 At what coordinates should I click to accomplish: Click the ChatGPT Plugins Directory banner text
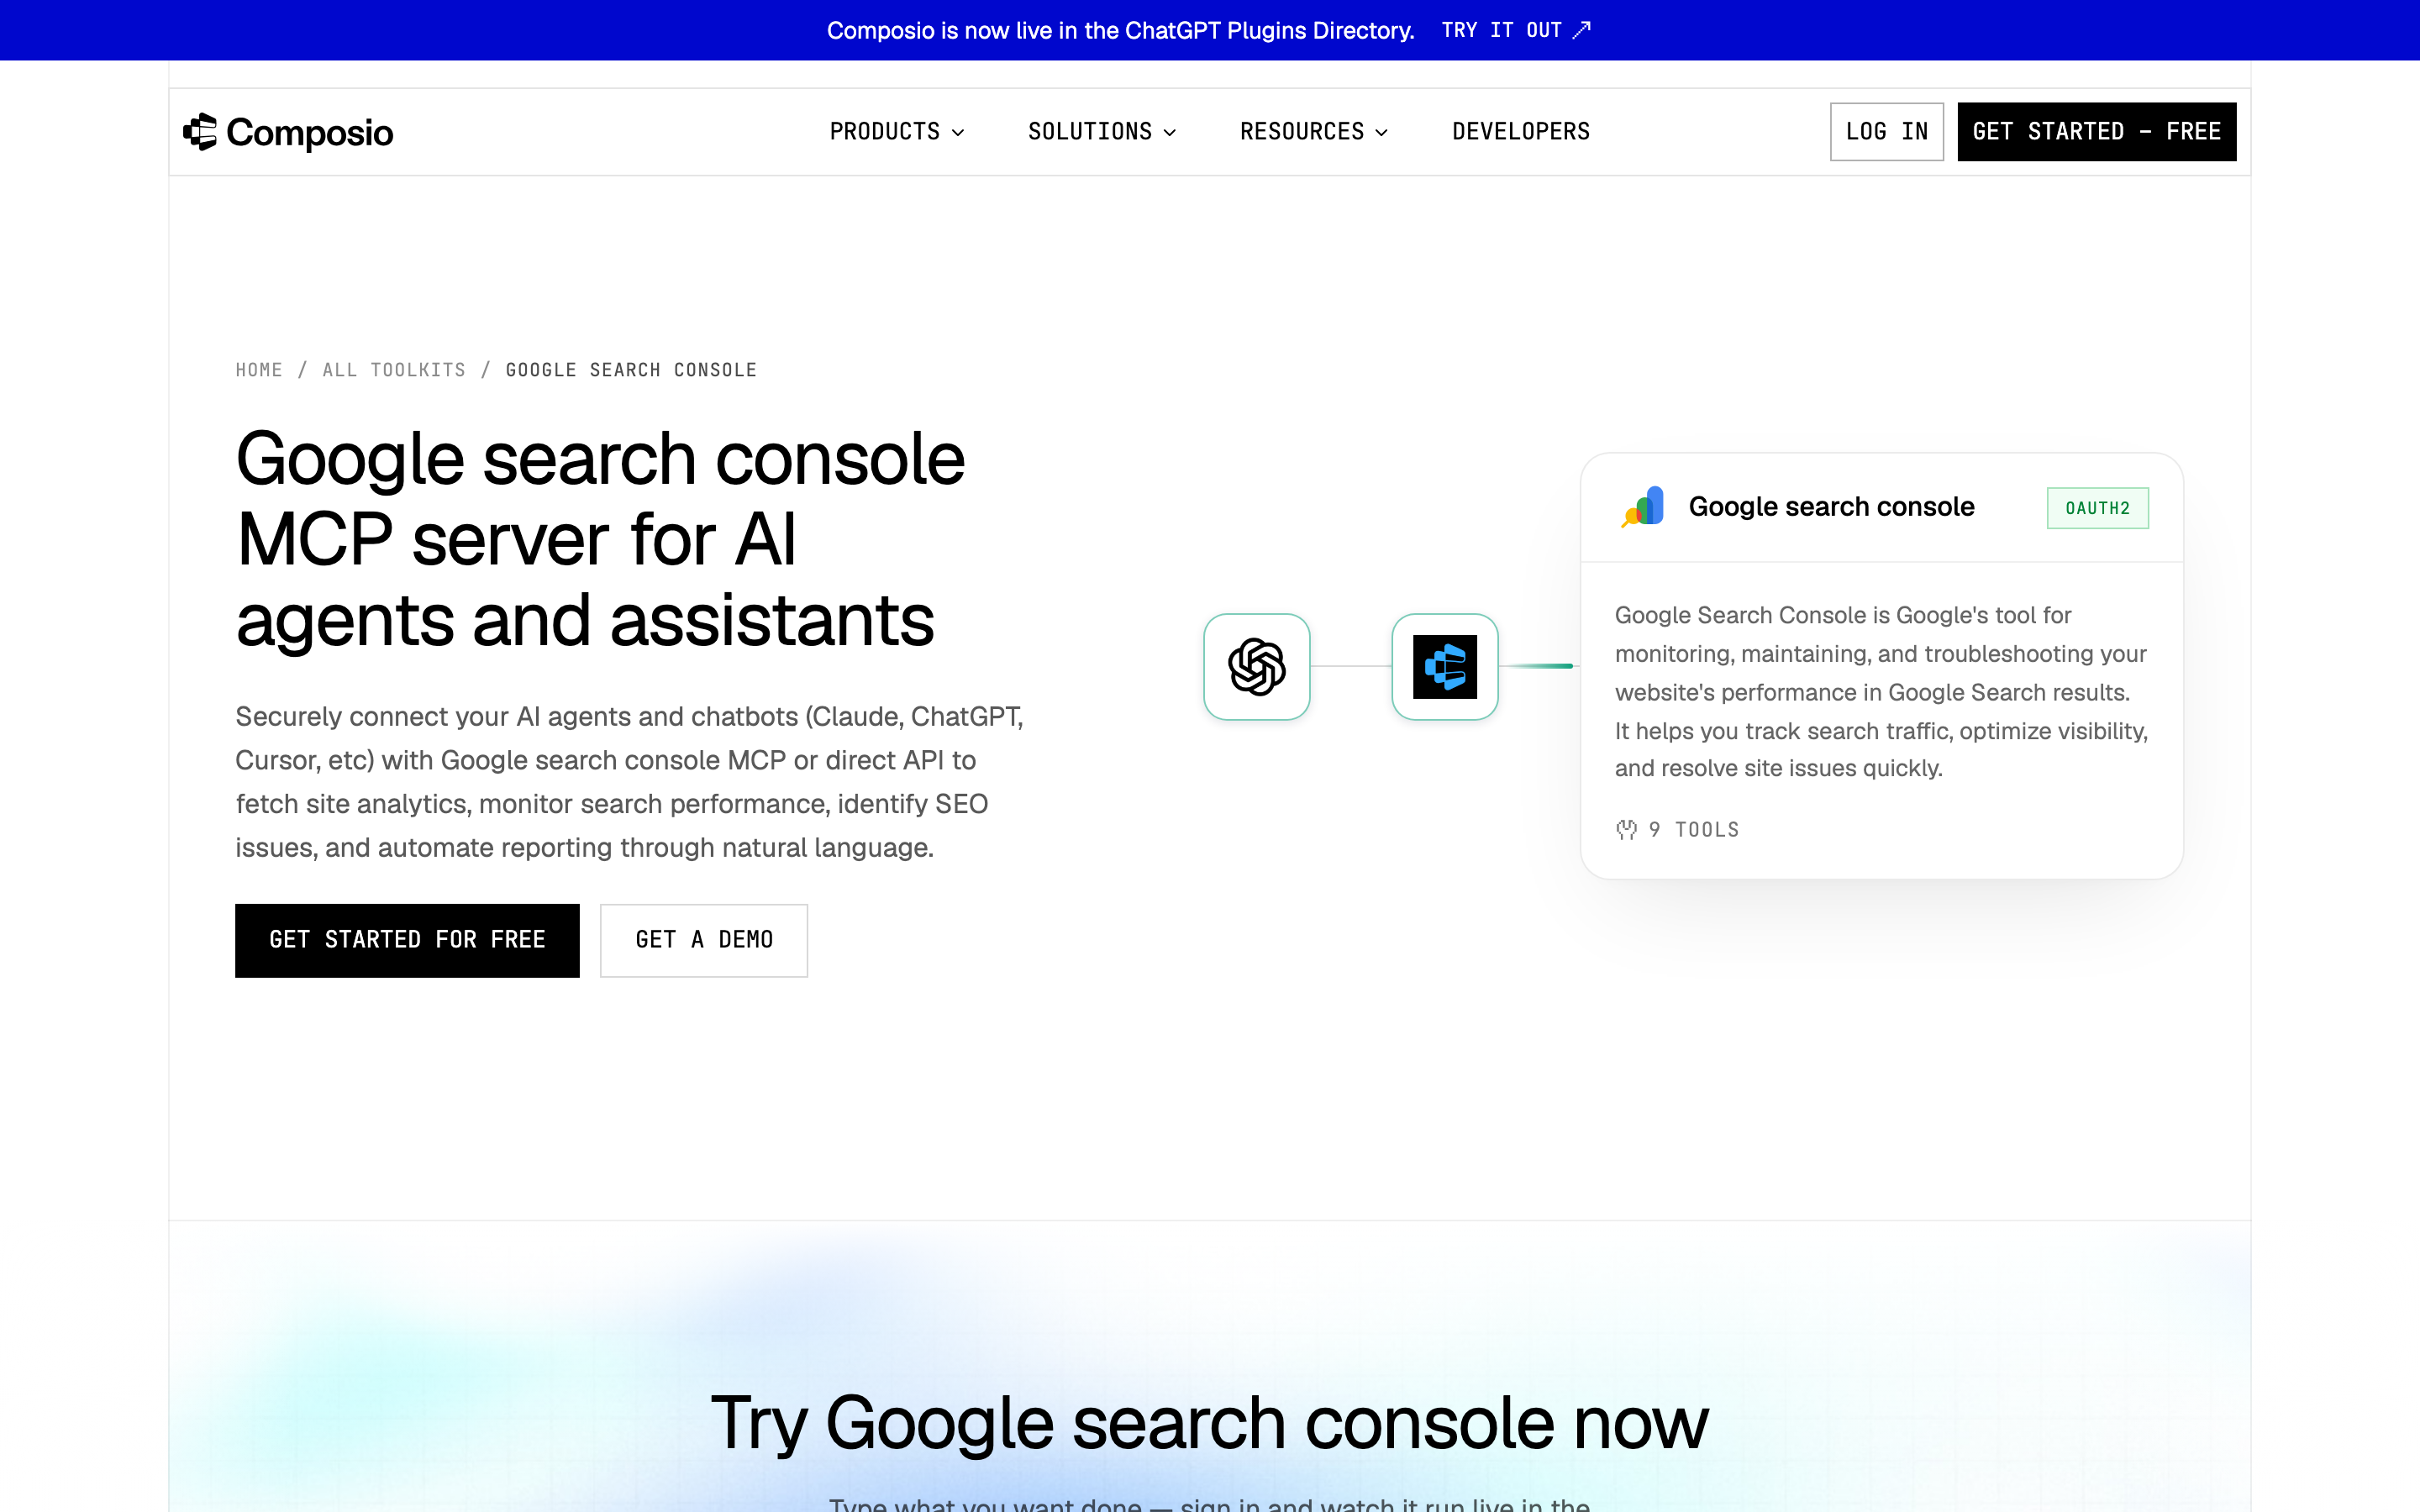coord(1120,30)
